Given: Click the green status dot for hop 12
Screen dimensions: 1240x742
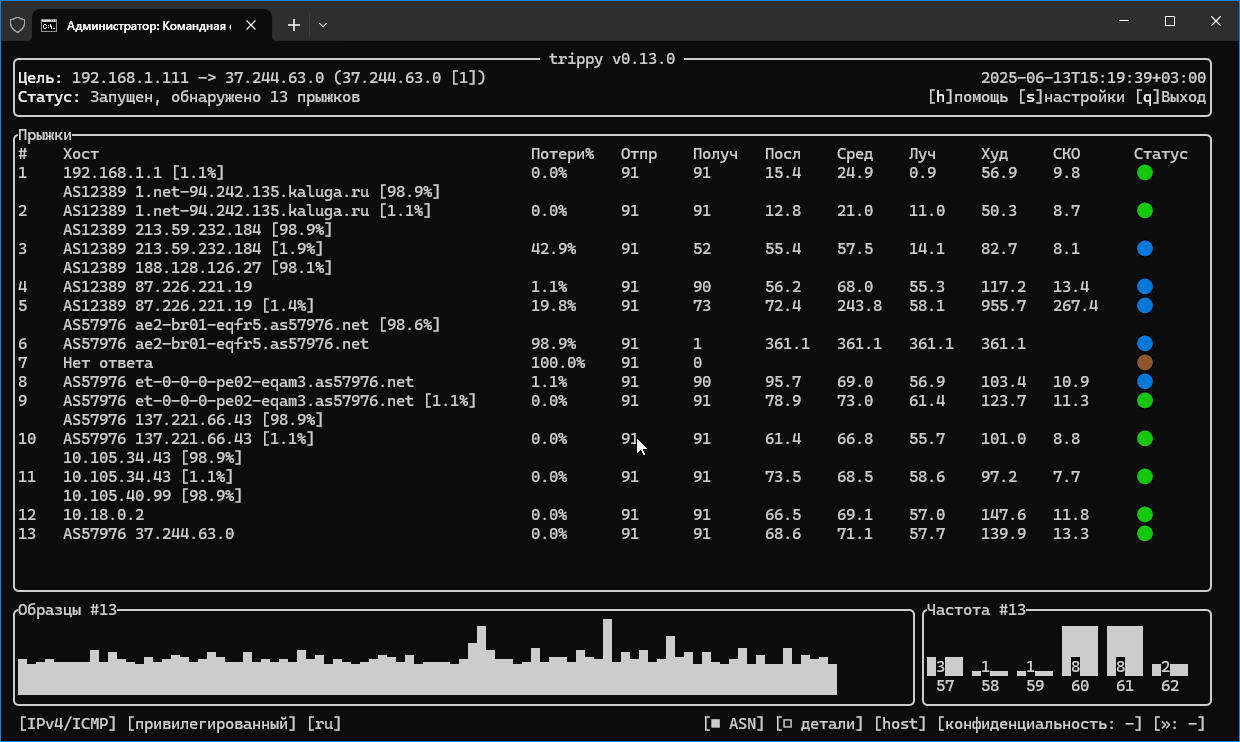Looking at the screenshot, I should click(1145, 514).
